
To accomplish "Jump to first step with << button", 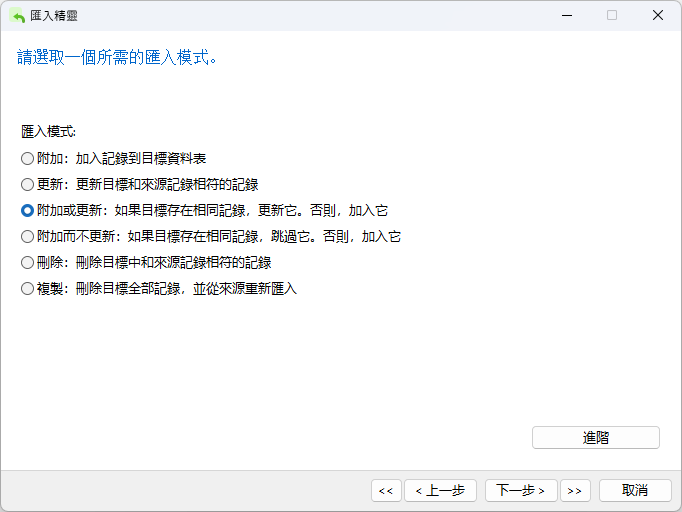I will (385, 490).
